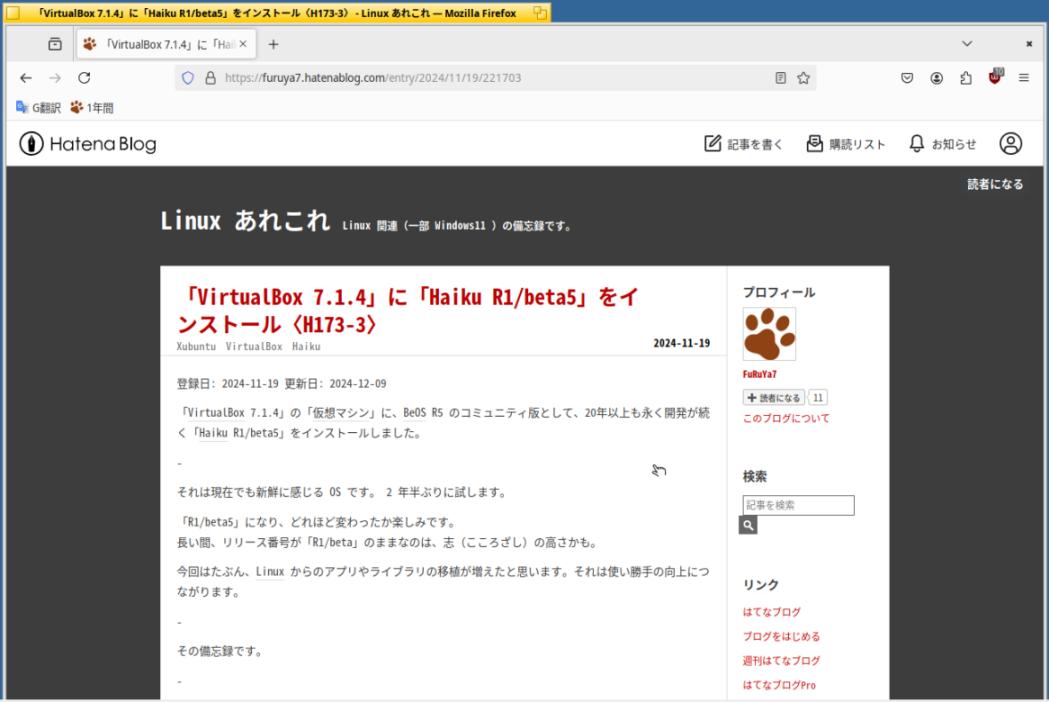The height and width of the screenshot is (702, 1049).
Task: Open the Save to Pocket icon
Action: [x=907, y=78]
